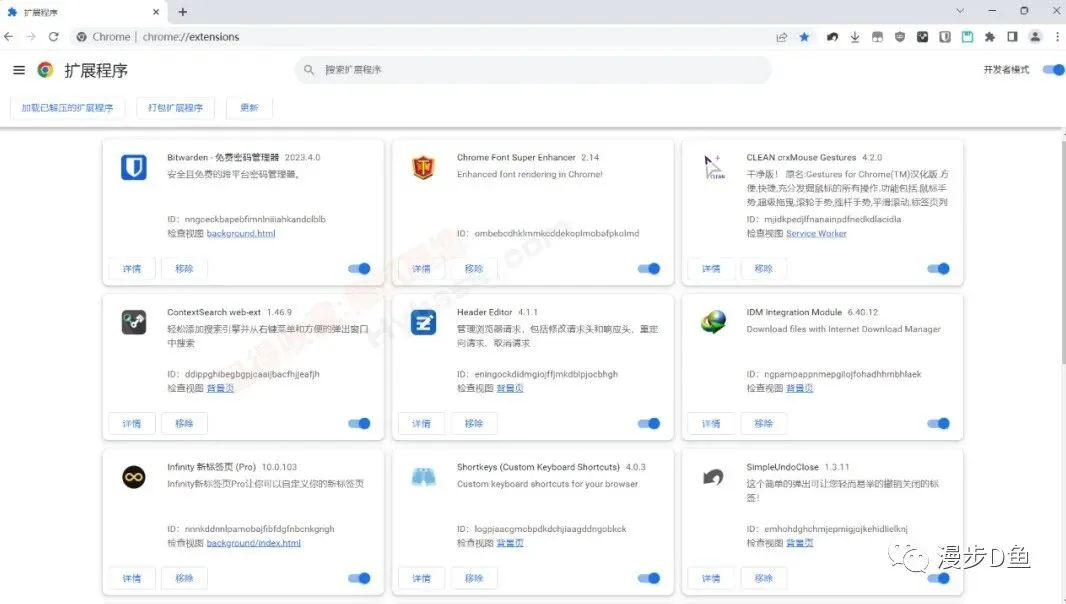Switch off Shortkeys extension toggle
This screenshot has height=604, width=1066.
tap(649, 578)
